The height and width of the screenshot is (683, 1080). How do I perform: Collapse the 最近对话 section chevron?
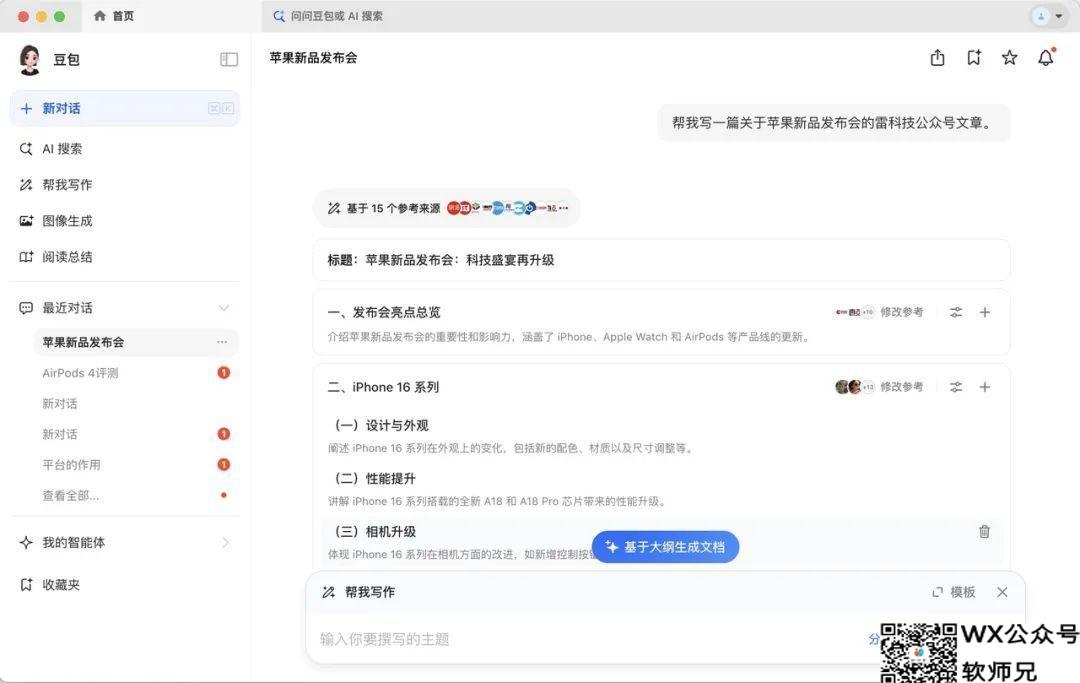224,308
